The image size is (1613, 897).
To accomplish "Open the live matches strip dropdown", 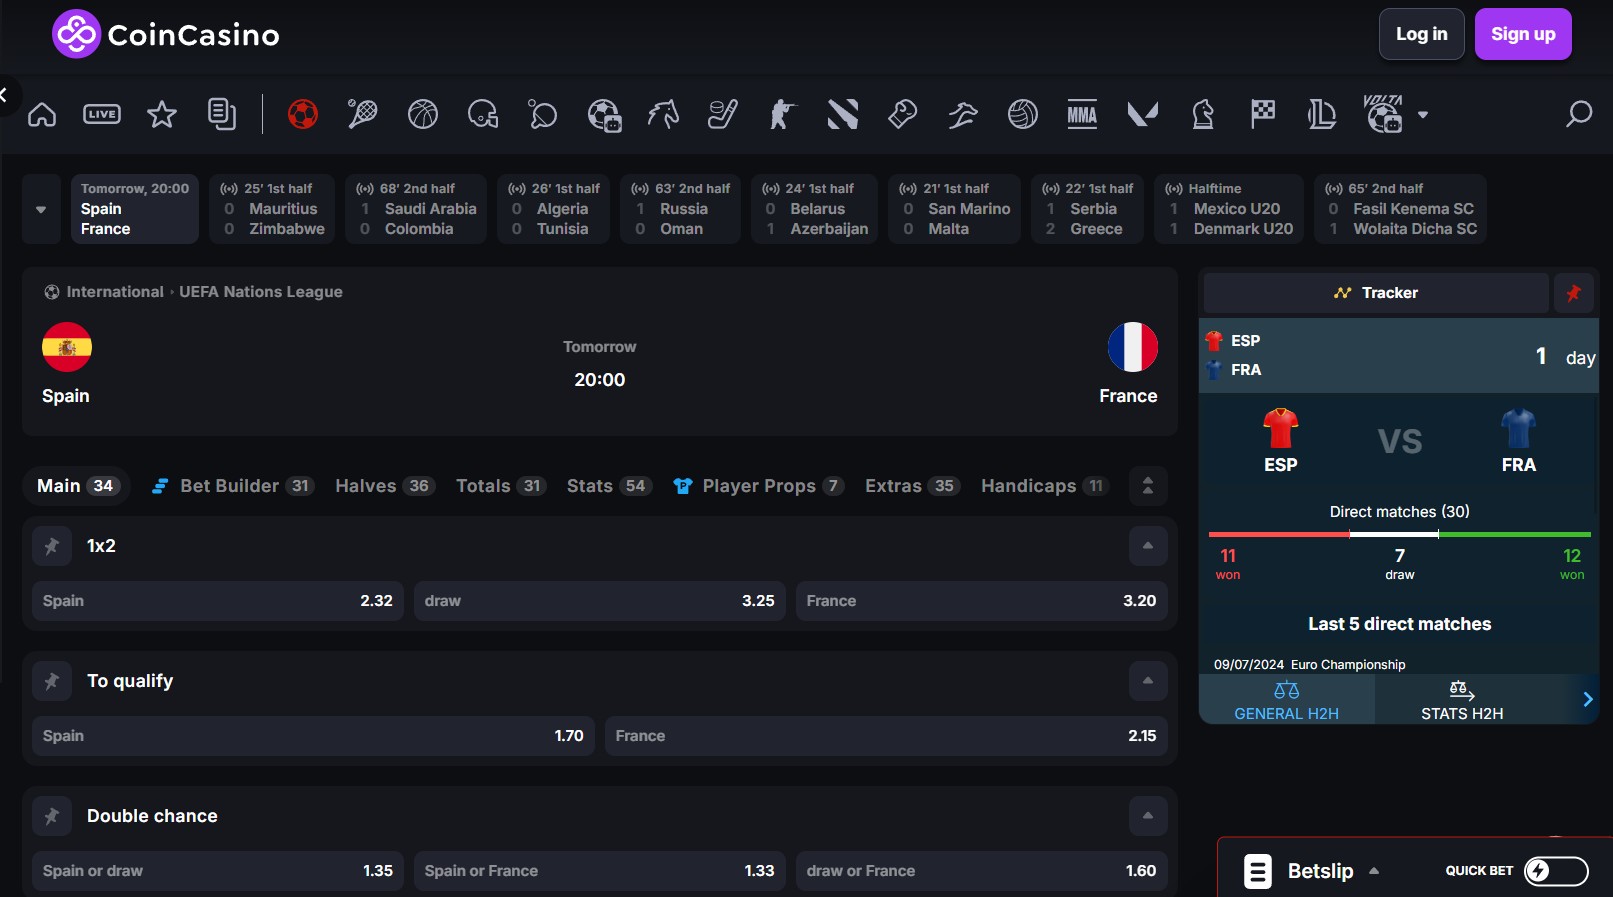I will tap(41, 209).
